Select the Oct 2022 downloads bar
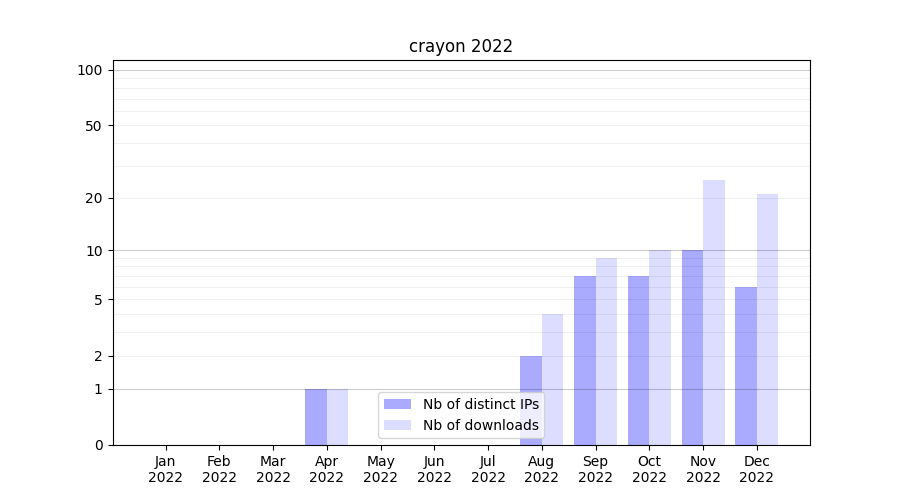The image size is (900, 500). 660,347
